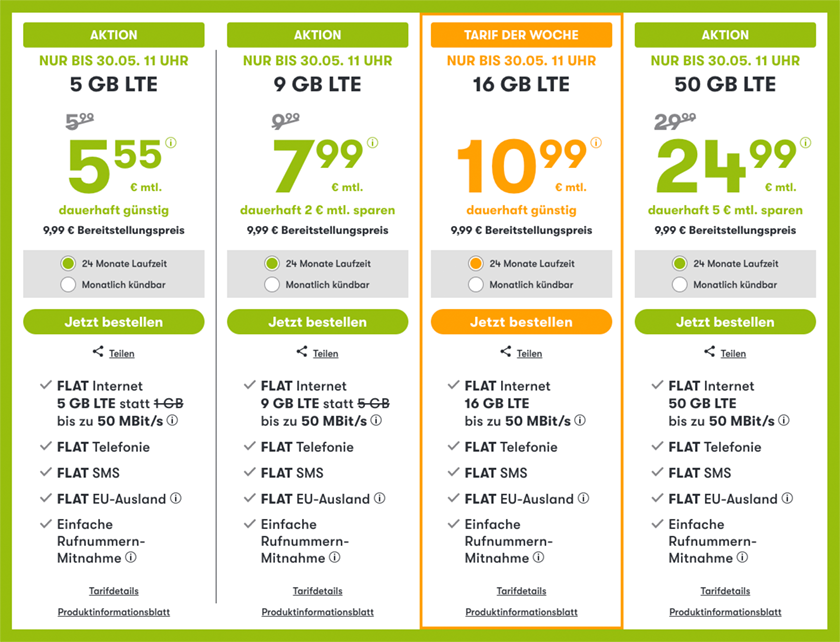Open Produktinformationsblatt for 5 GB plan
The height and width of the screenshot is (642, 840).
(113, 612)
